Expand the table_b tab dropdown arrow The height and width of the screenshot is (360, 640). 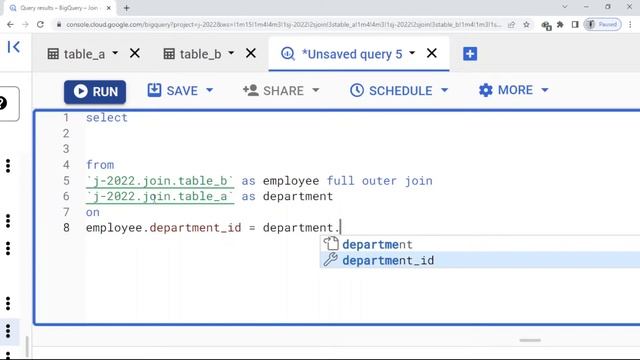pyautogui.click(x=231, y=53)
